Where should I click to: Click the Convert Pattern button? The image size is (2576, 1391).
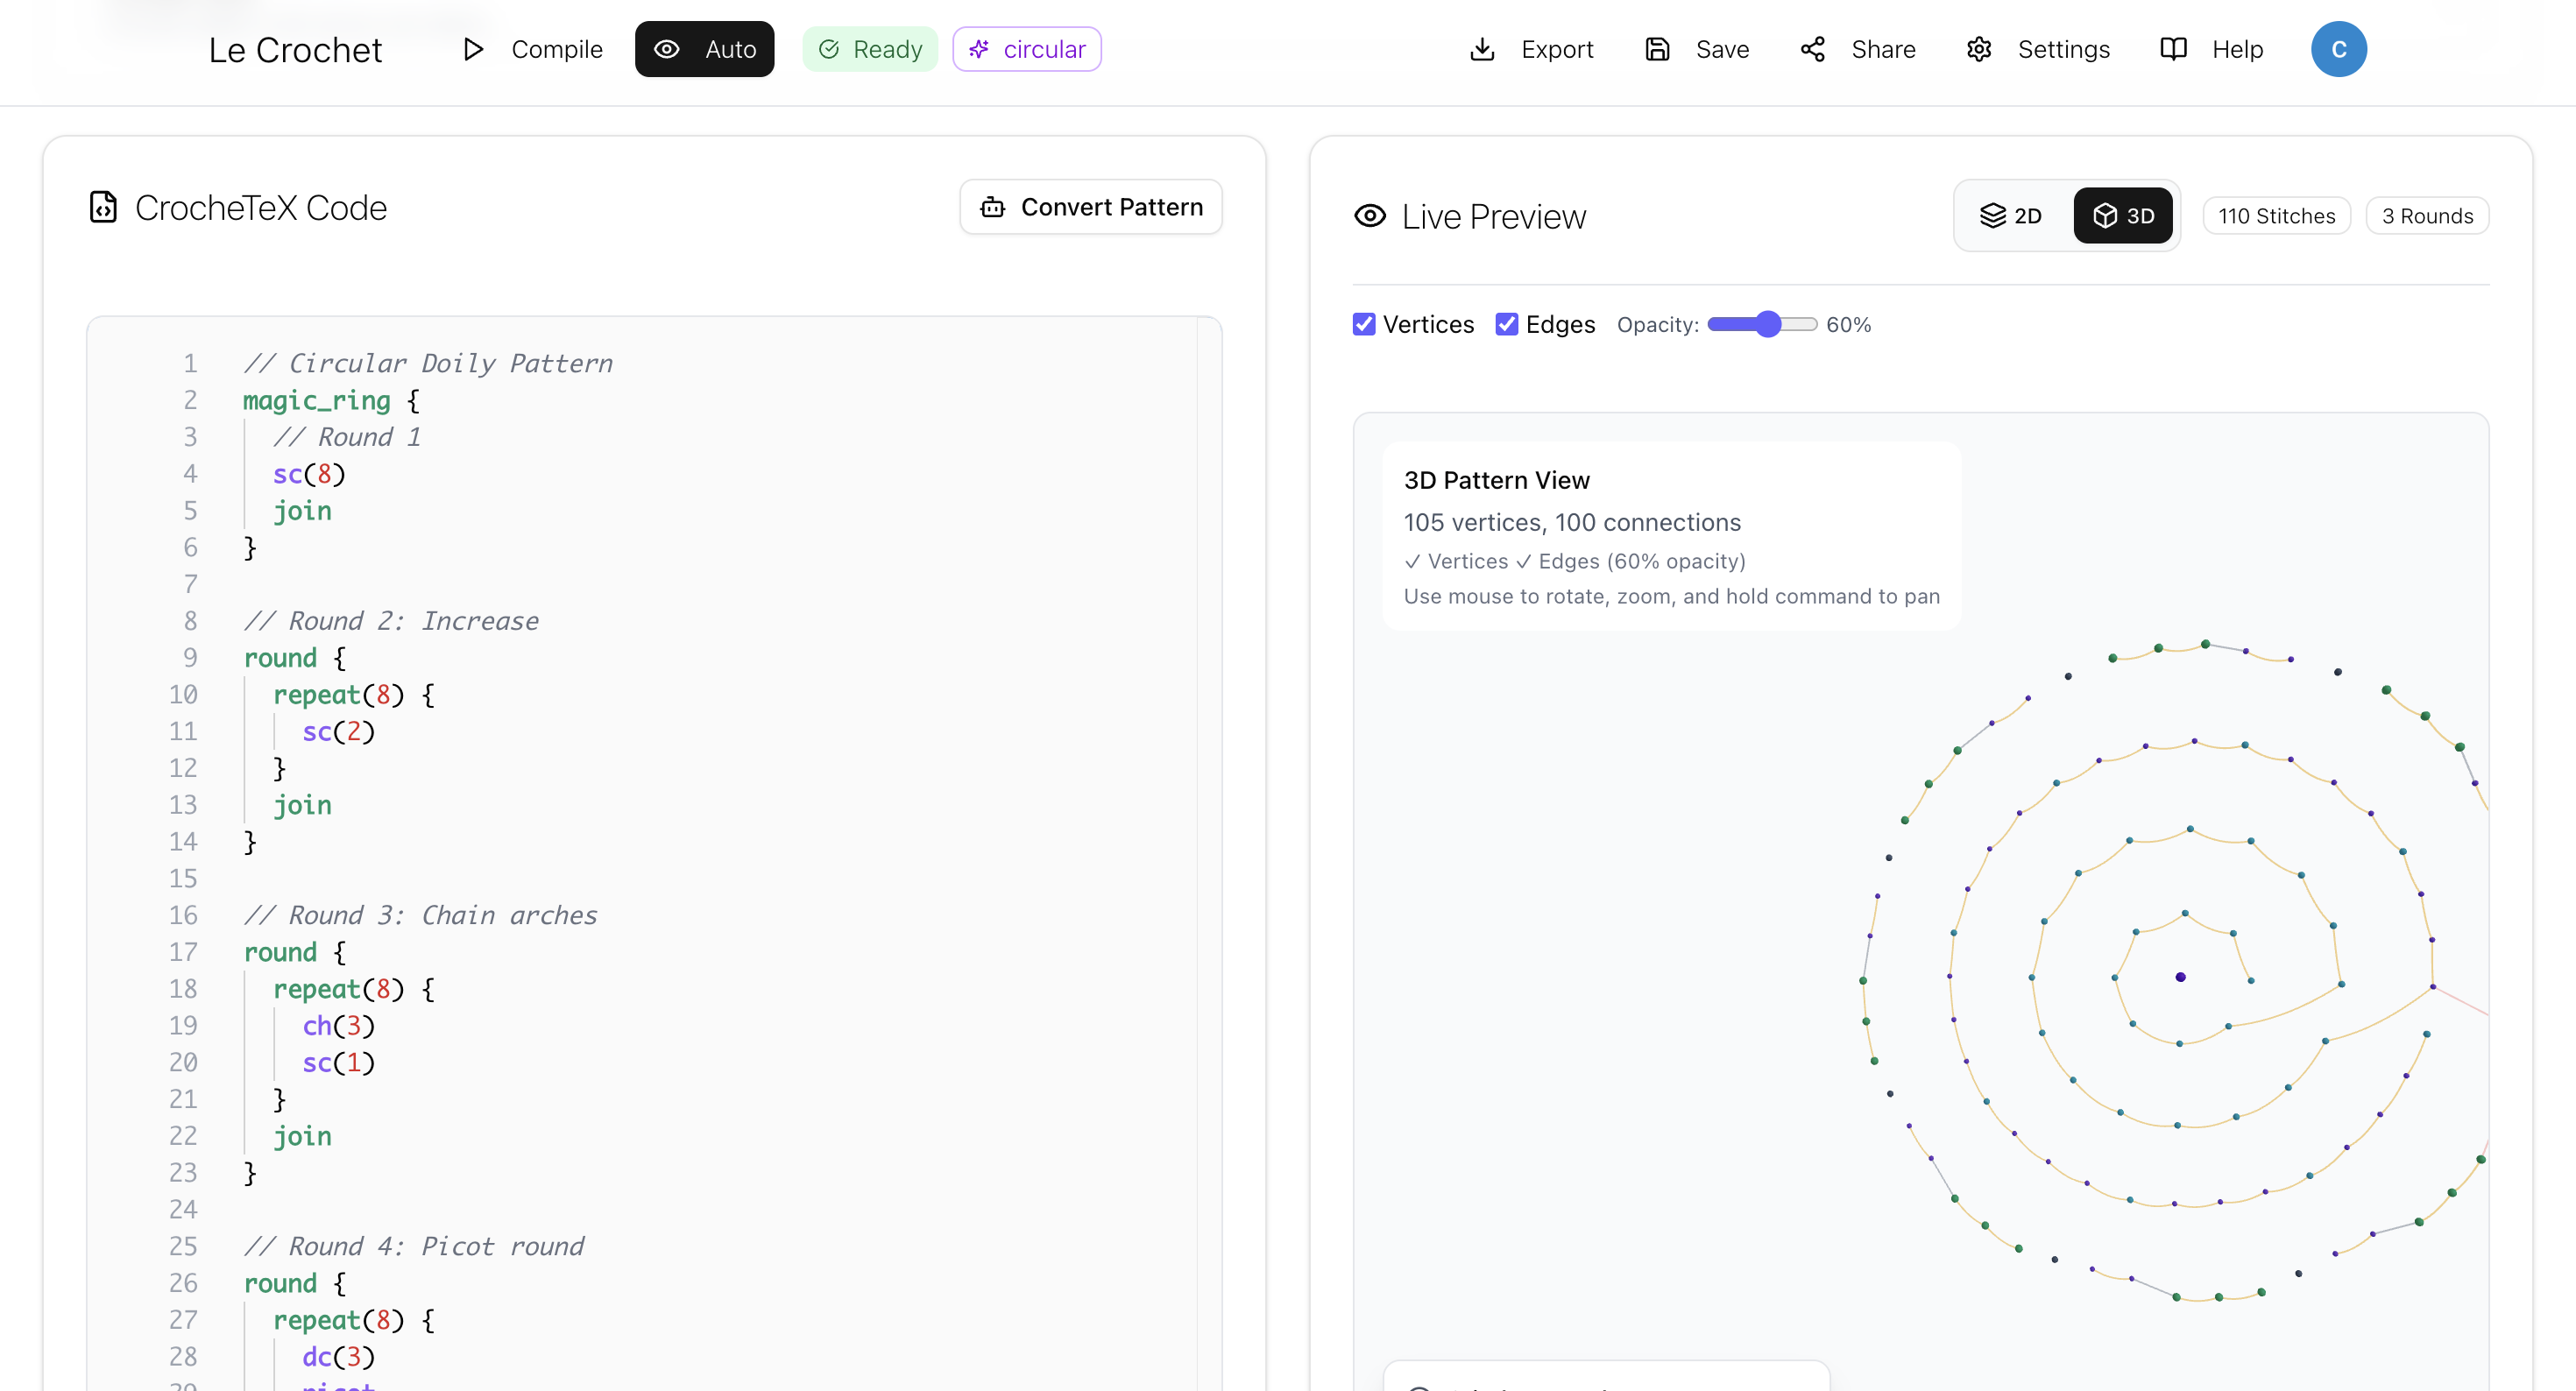[1090, 207]
